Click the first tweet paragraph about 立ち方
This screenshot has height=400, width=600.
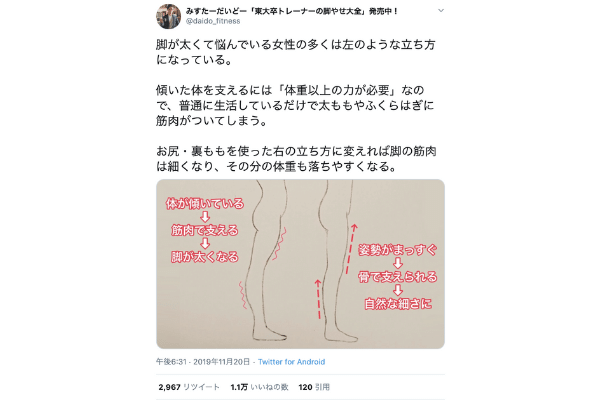(296, 52)
